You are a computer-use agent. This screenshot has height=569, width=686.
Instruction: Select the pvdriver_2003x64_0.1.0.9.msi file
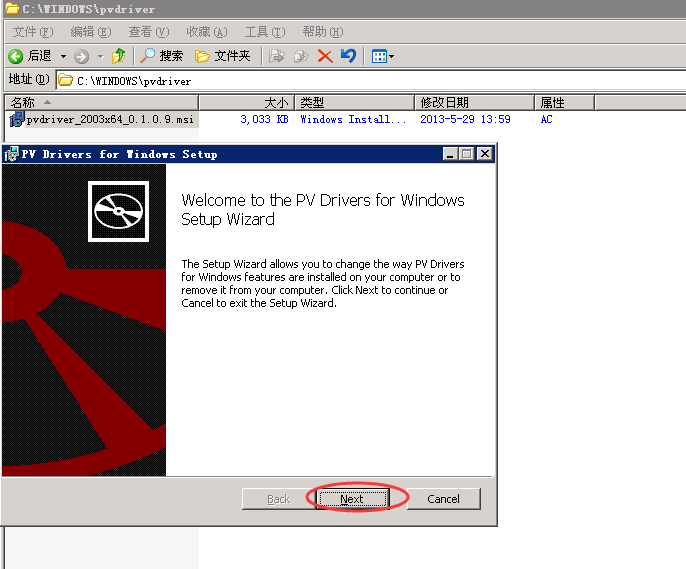(110, 120)
